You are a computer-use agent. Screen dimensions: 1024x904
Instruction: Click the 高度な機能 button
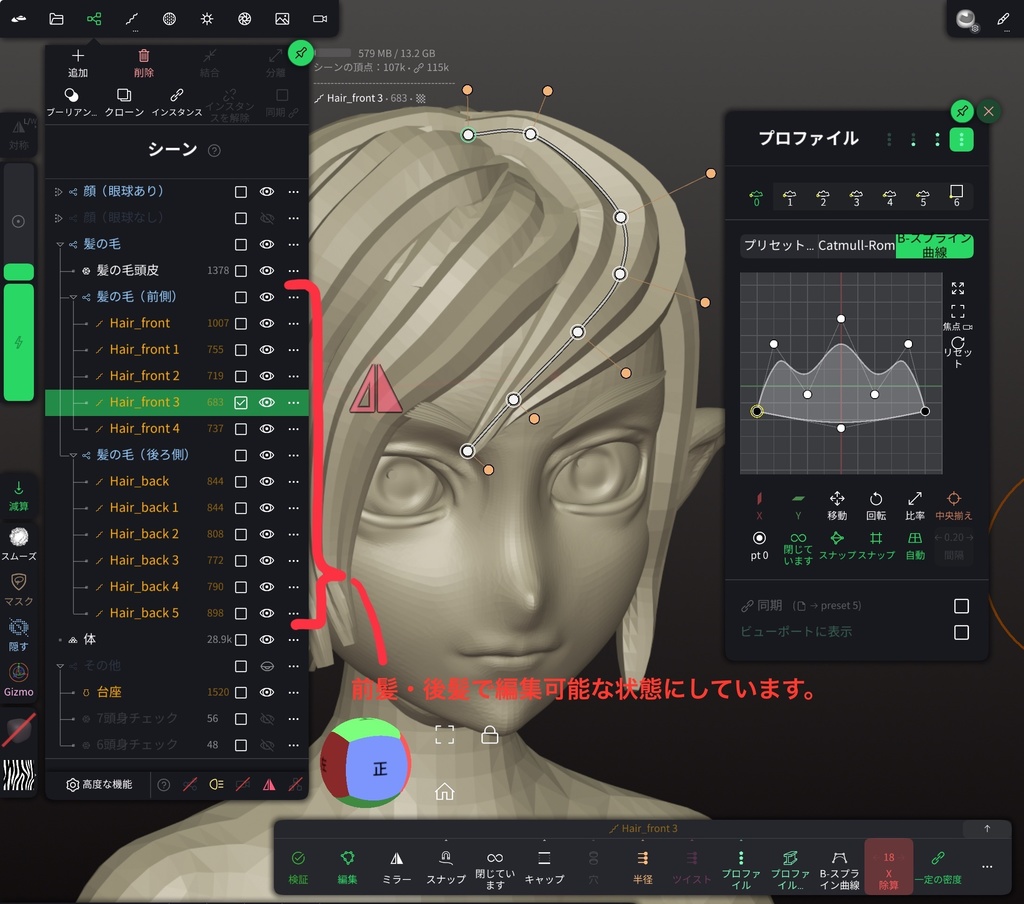[100, 784]
